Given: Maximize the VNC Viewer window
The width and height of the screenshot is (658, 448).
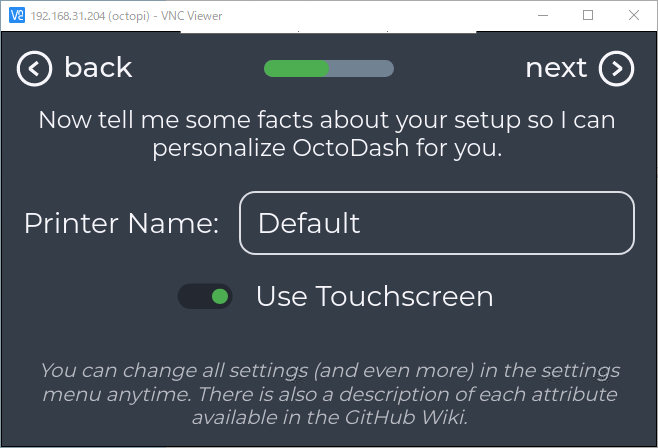Looking at the screenshot, I should 588,16.
